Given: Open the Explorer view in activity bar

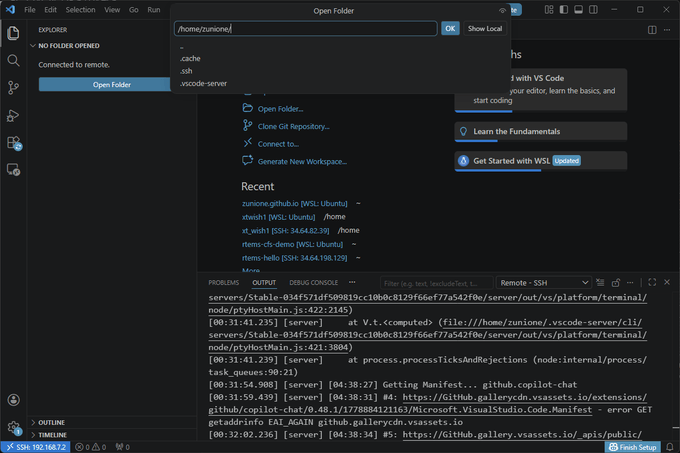Looking at the screenshot, I should point(13,33).
